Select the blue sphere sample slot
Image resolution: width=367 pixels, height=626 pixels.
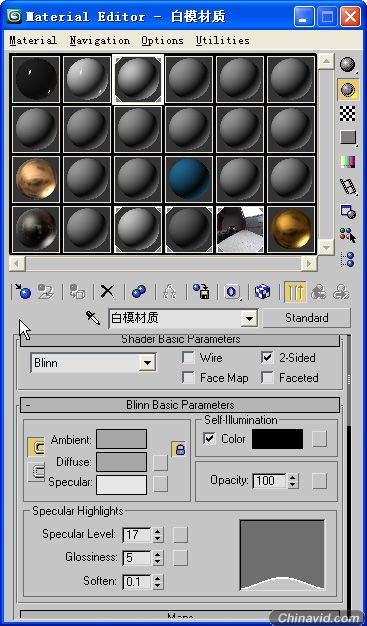point(189,180)
